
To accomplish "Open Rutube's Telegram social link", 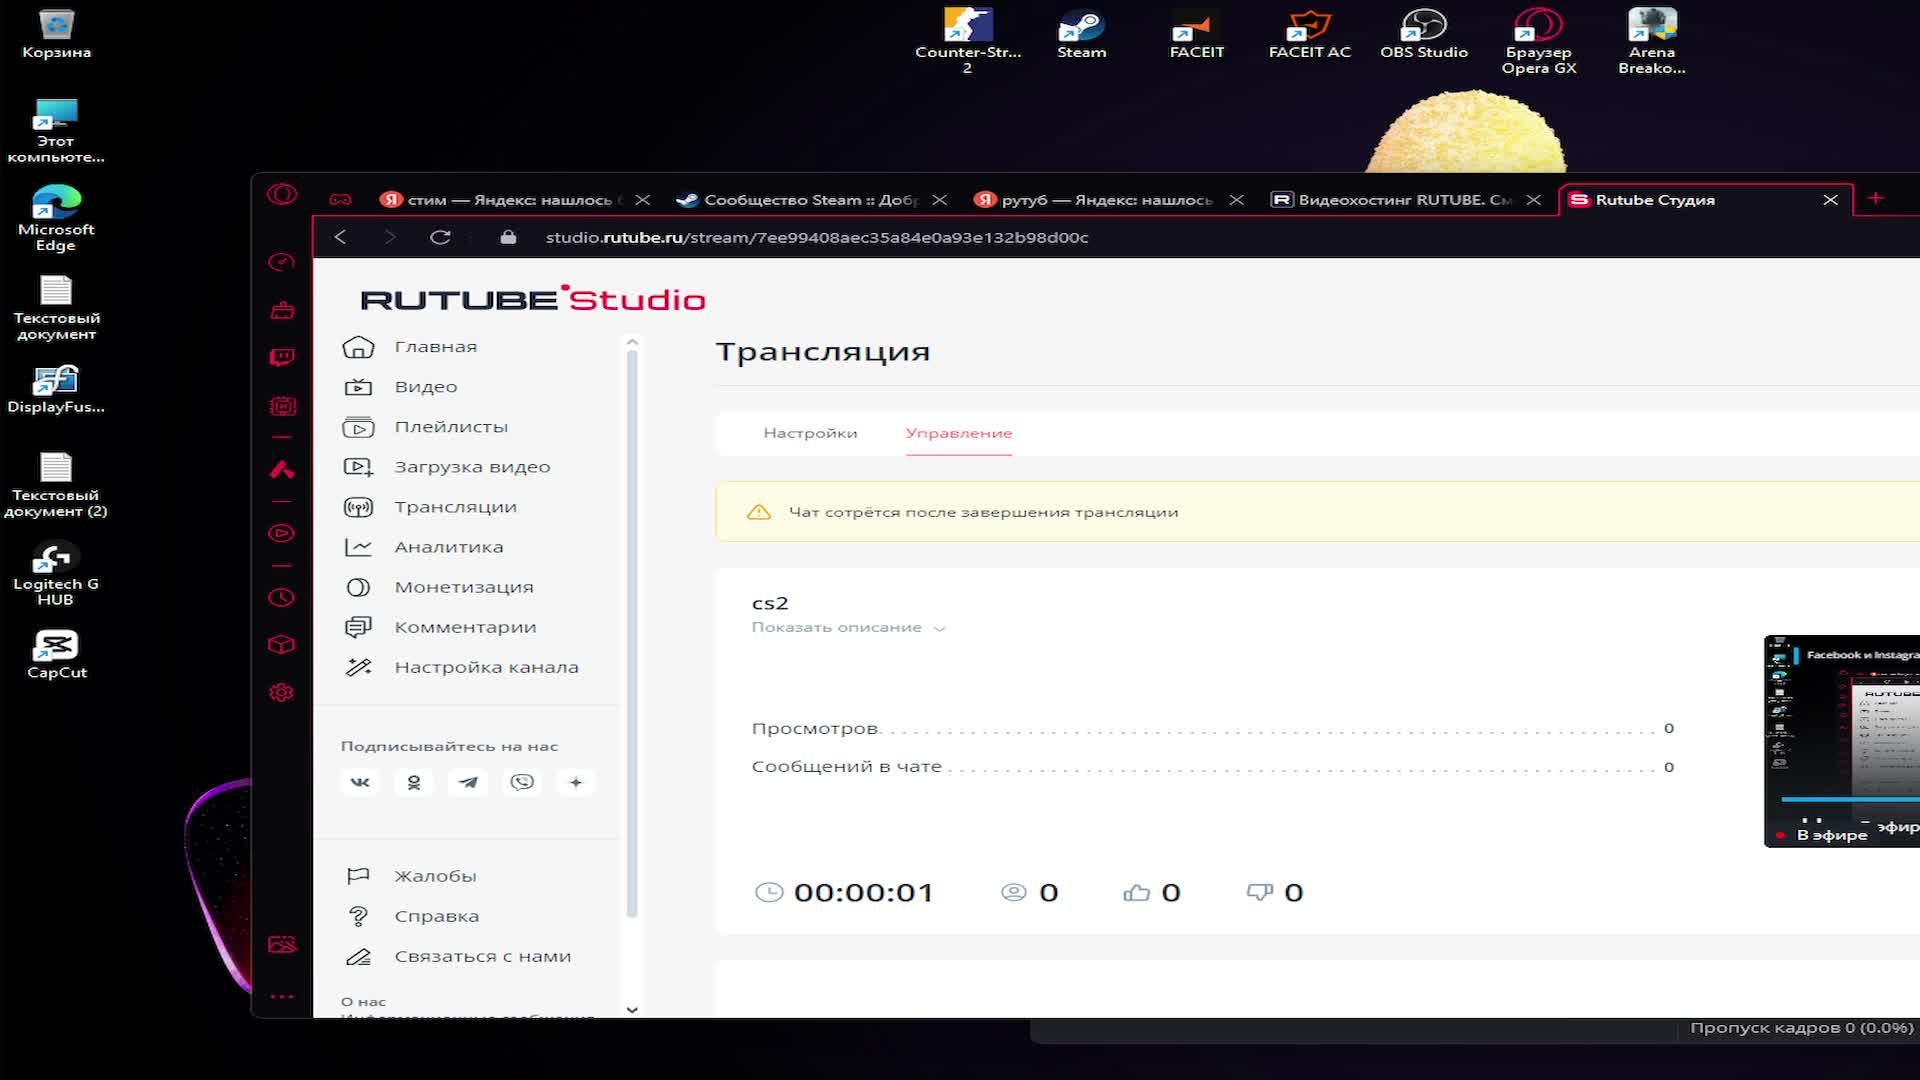I will (x=468, y=782).
